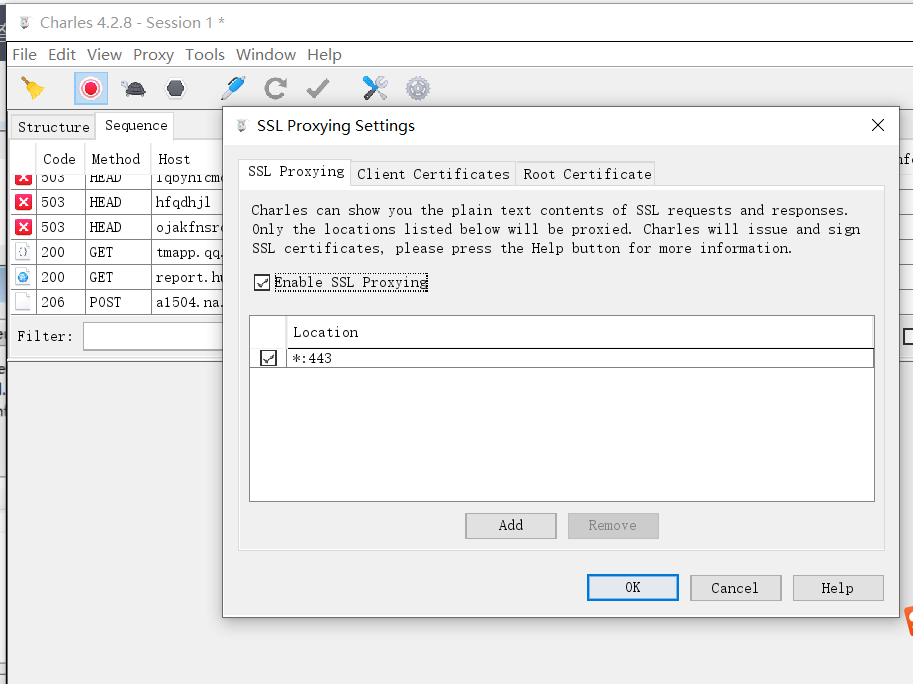913x684 pixels.
Task: Open the Tools menu
Action: [x=204, y=55]
